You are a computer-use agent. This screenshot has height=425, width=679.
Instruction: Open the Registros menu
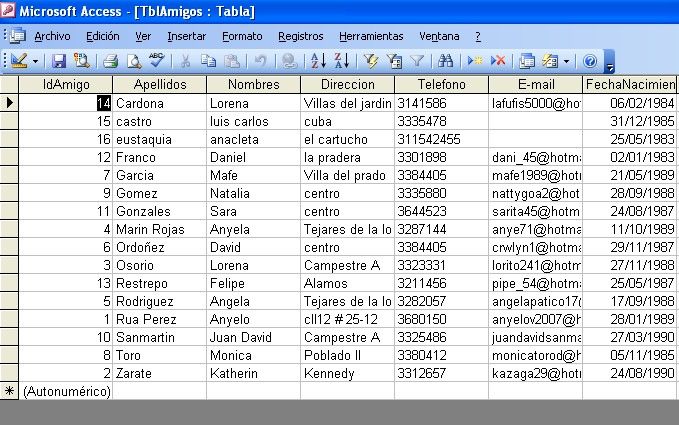point(300,36)
